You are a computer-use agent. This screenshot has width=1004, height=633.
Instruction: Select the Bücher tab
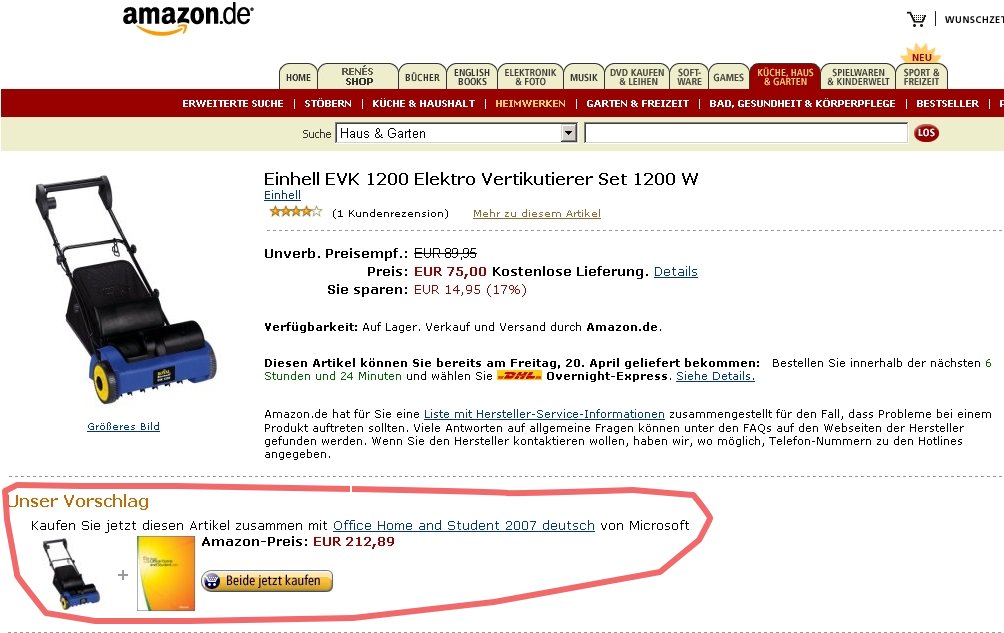tap(422, 77)
